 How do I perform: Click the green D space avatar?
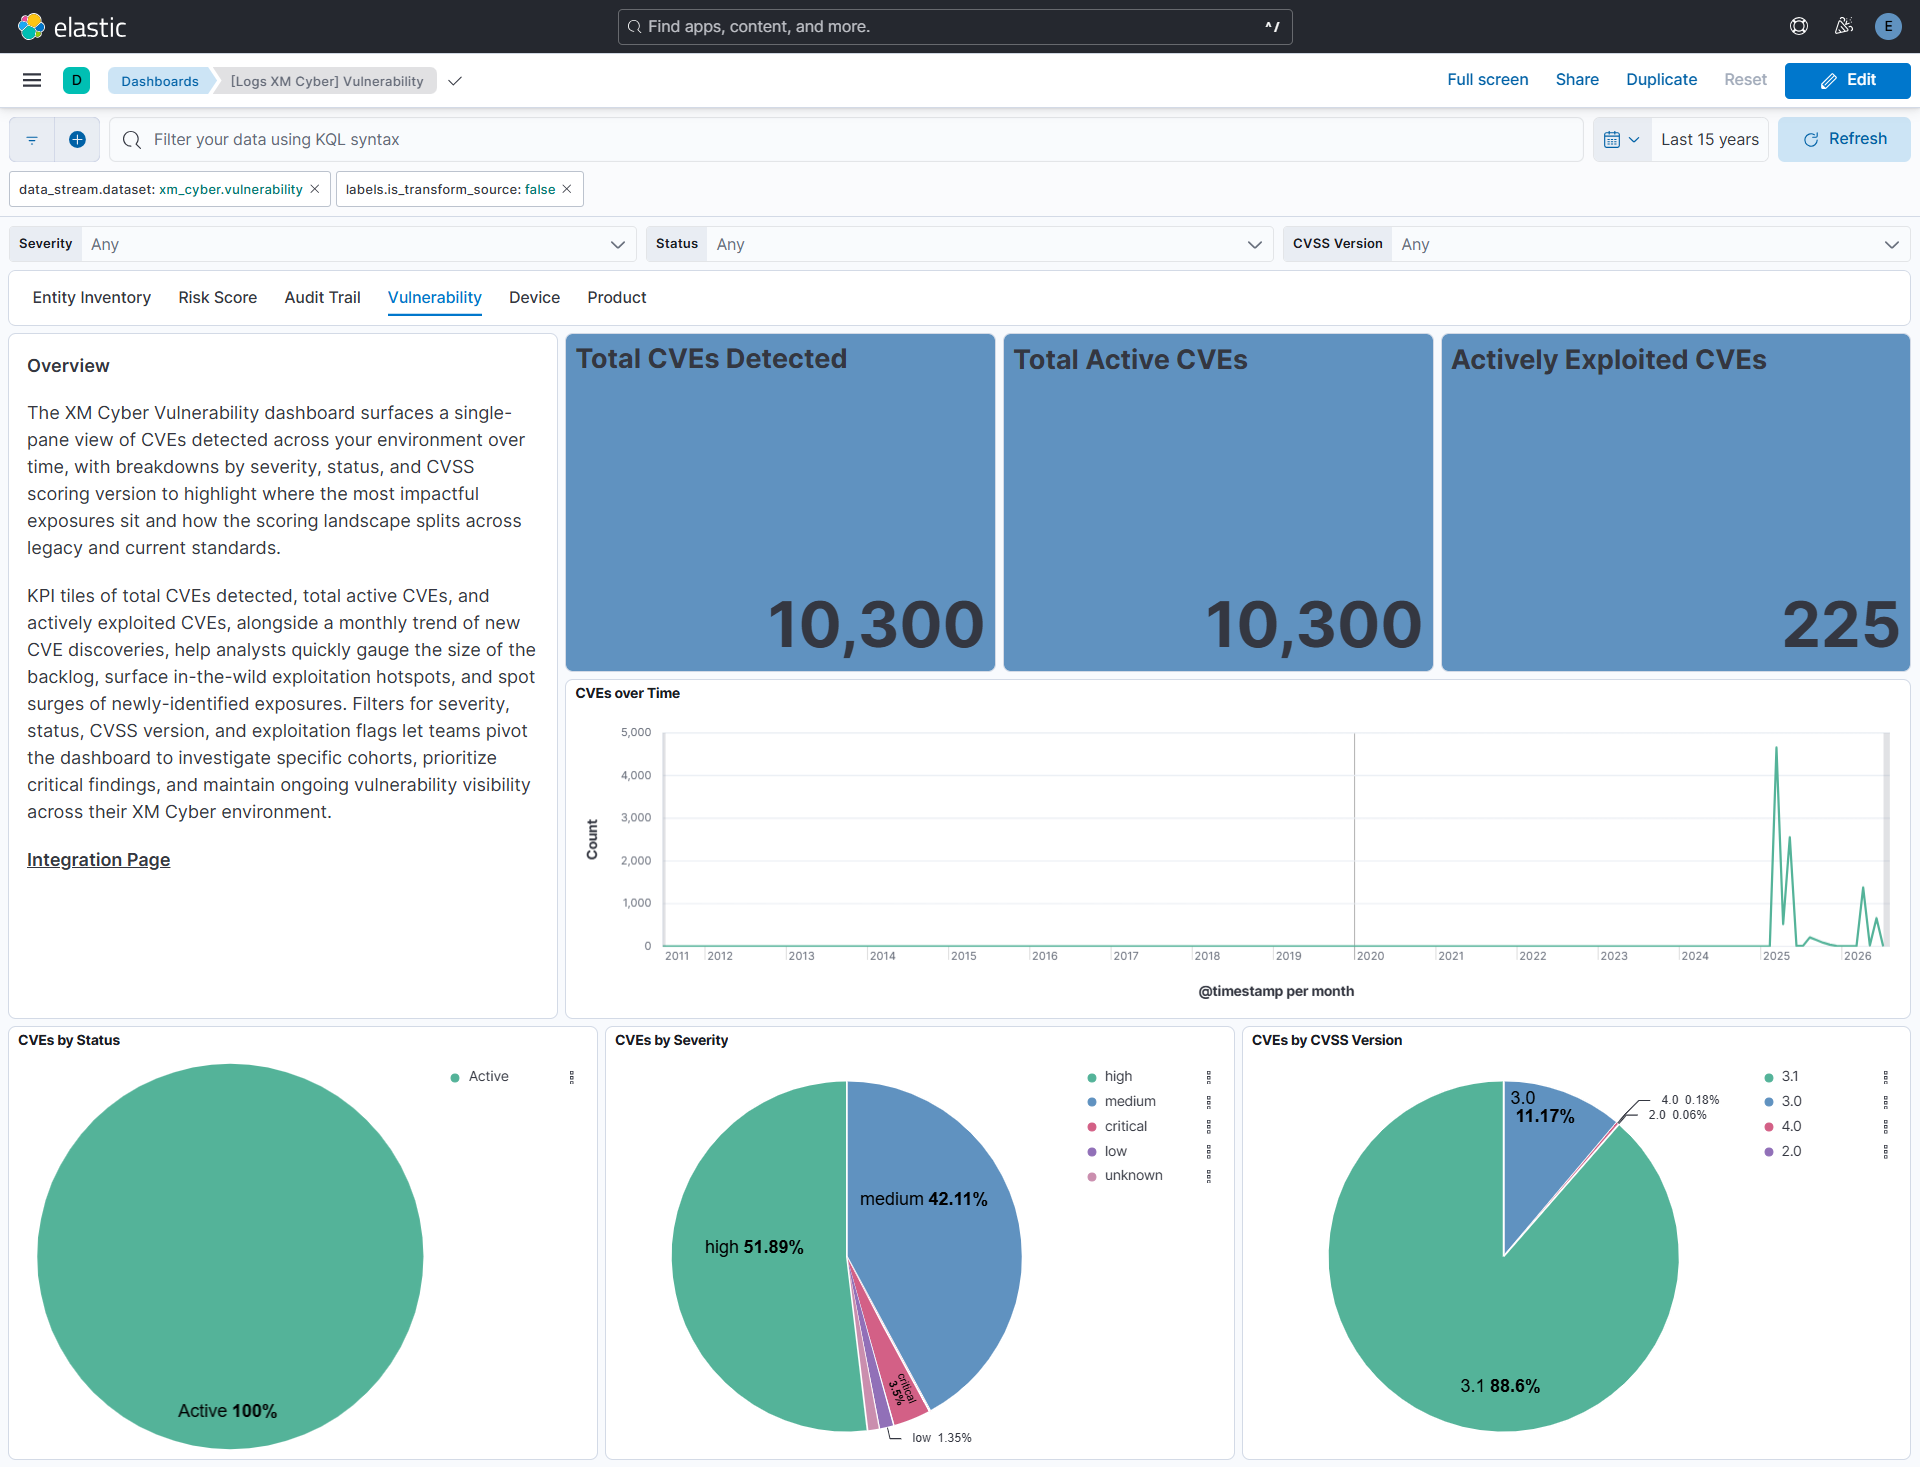[76, 80]
